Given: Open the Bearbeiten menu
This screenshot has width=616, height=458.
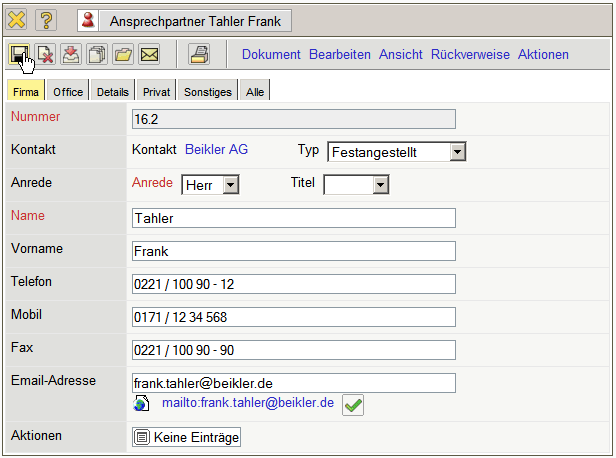Looking at the screenshot, I should coord(340,54).
